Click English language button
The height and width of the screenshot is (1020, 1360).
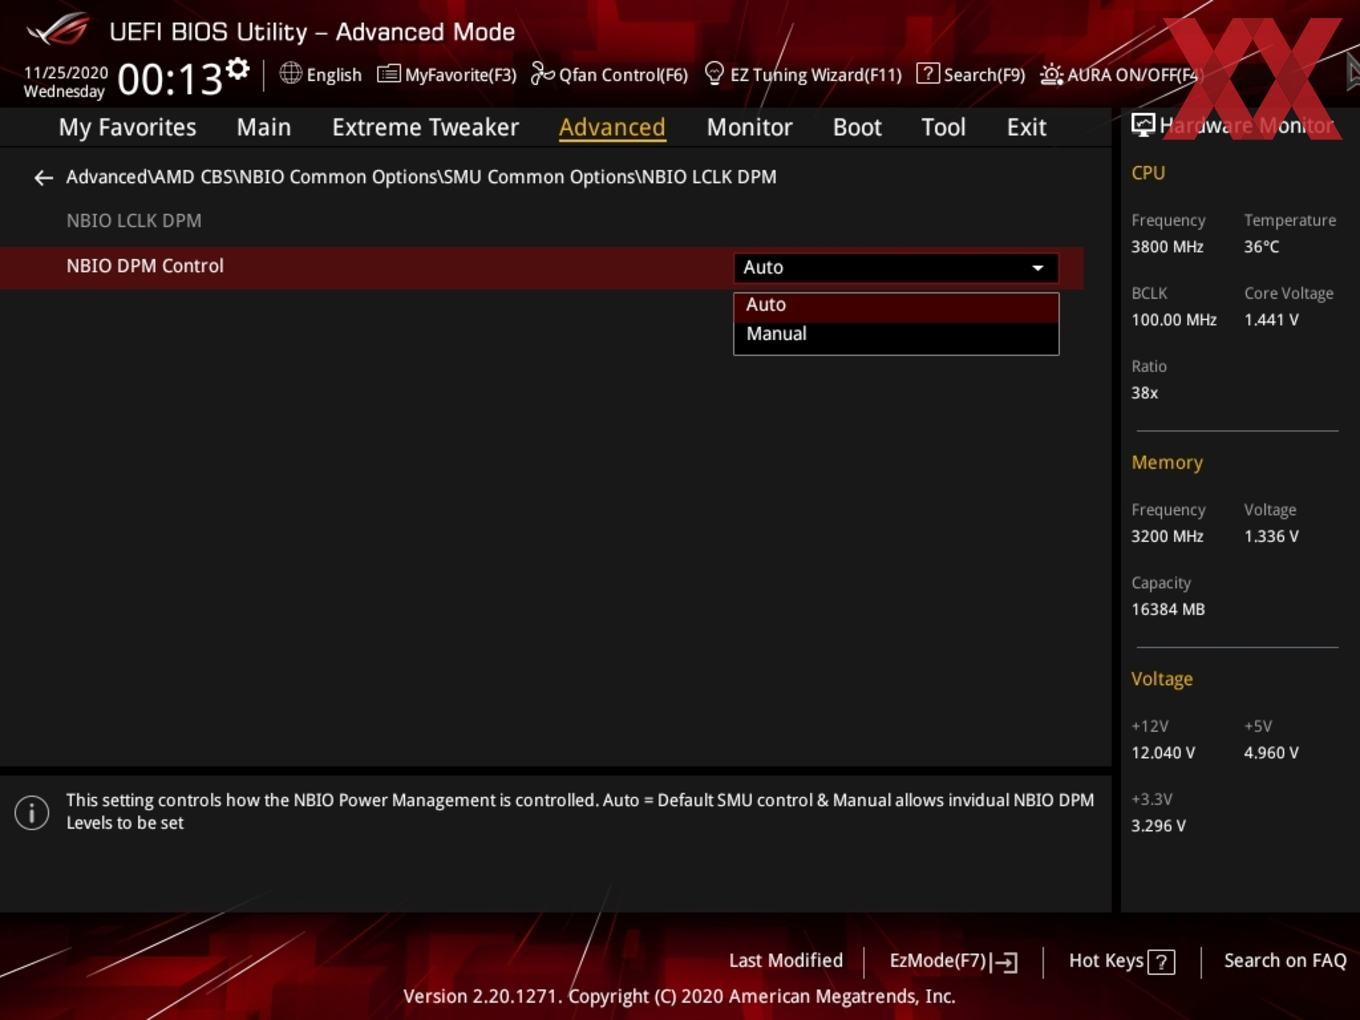(x=320, y=74)
